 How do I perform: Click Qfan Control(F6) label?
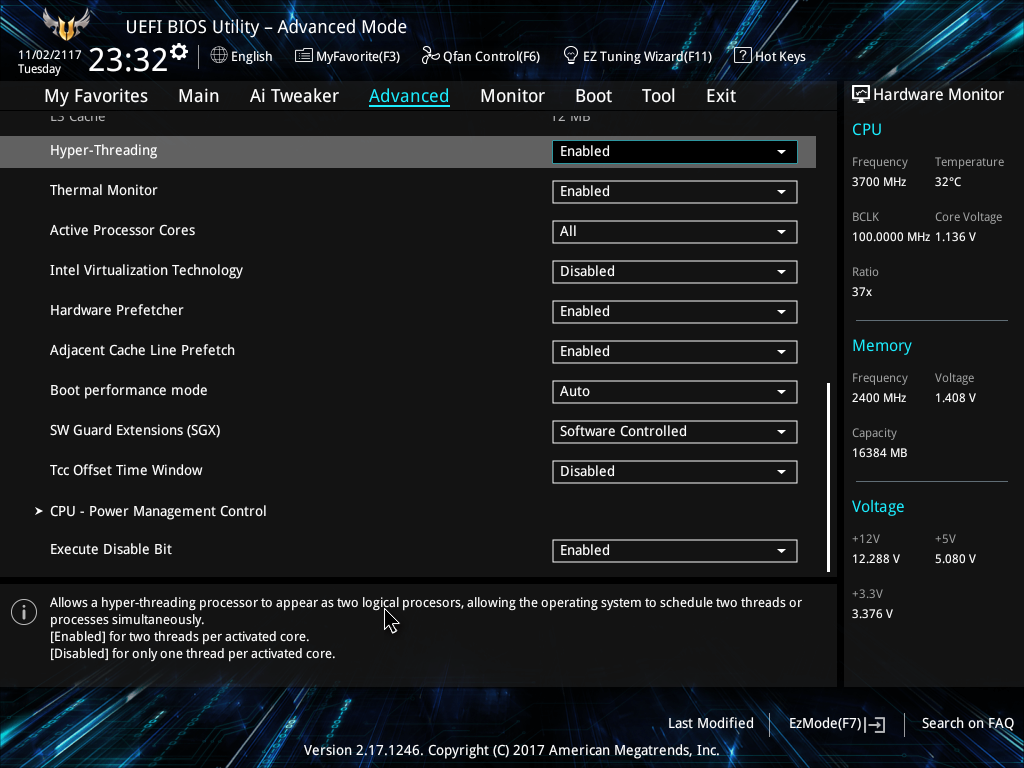tap(491, 56)
